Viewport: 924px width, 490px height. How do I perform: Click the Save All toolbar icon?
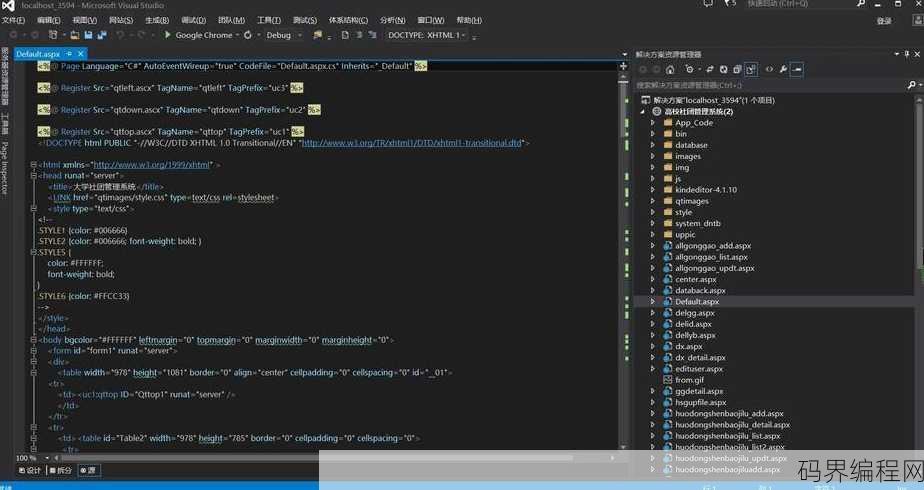(102, 35)
